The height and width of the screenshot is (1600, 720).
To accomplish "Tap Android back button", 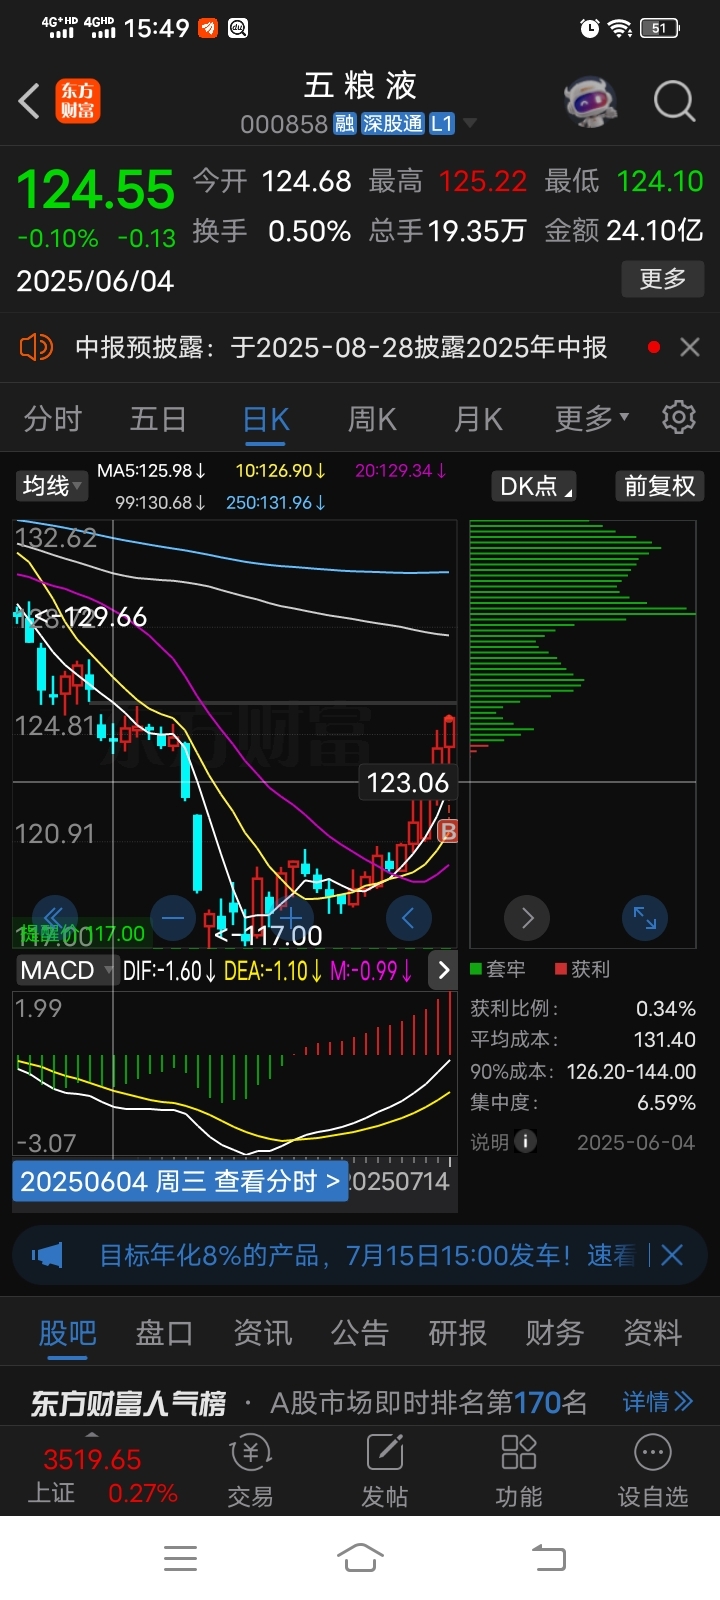I will [548, 1557].
